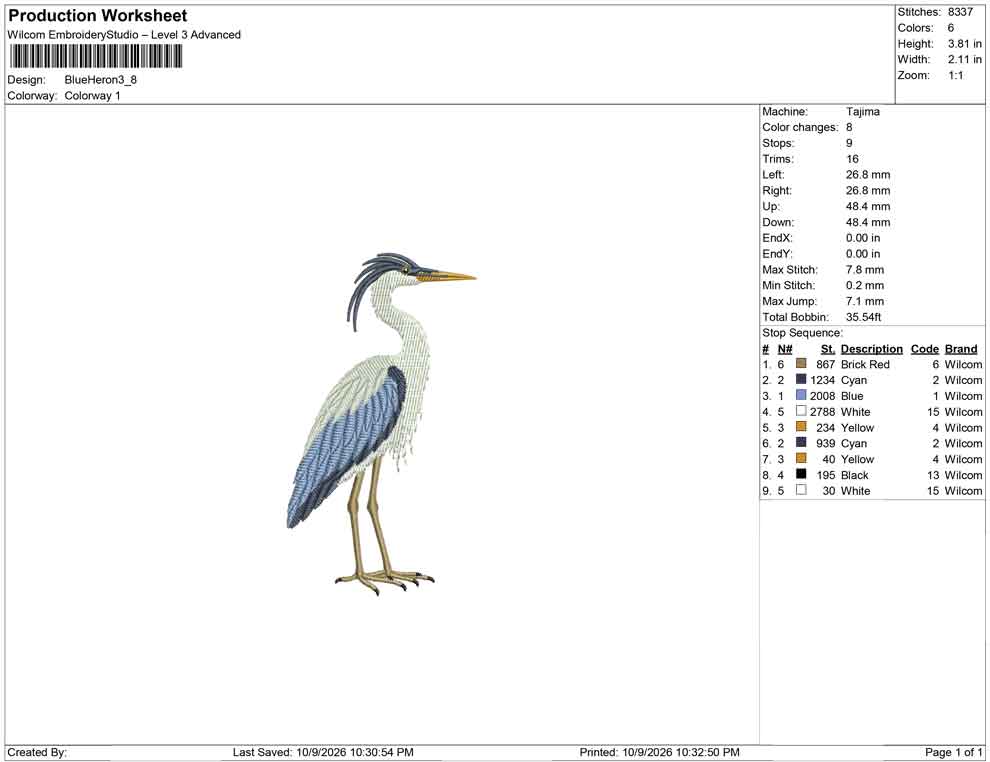Click the Colors count value '6'
The height and width of the screenshot is (762, 990).
click(951, 28)
